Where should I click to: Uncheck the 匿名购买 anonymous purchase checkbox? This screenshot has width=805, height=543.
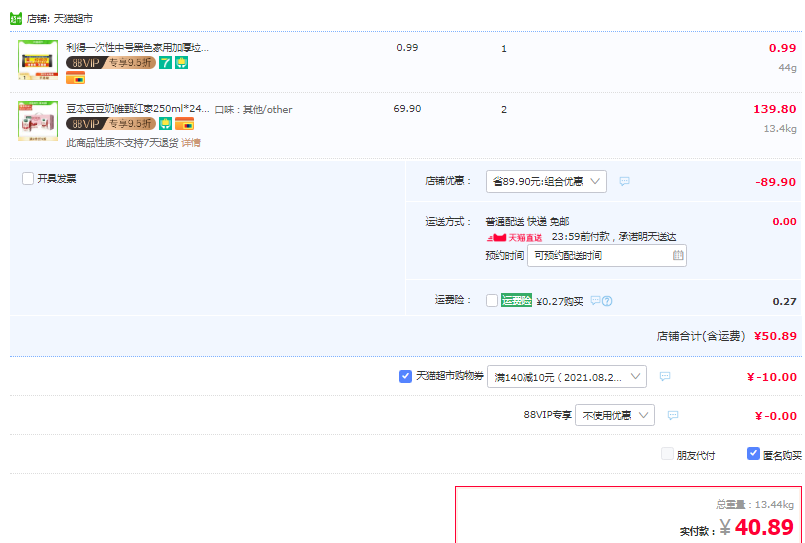[753, 454]
